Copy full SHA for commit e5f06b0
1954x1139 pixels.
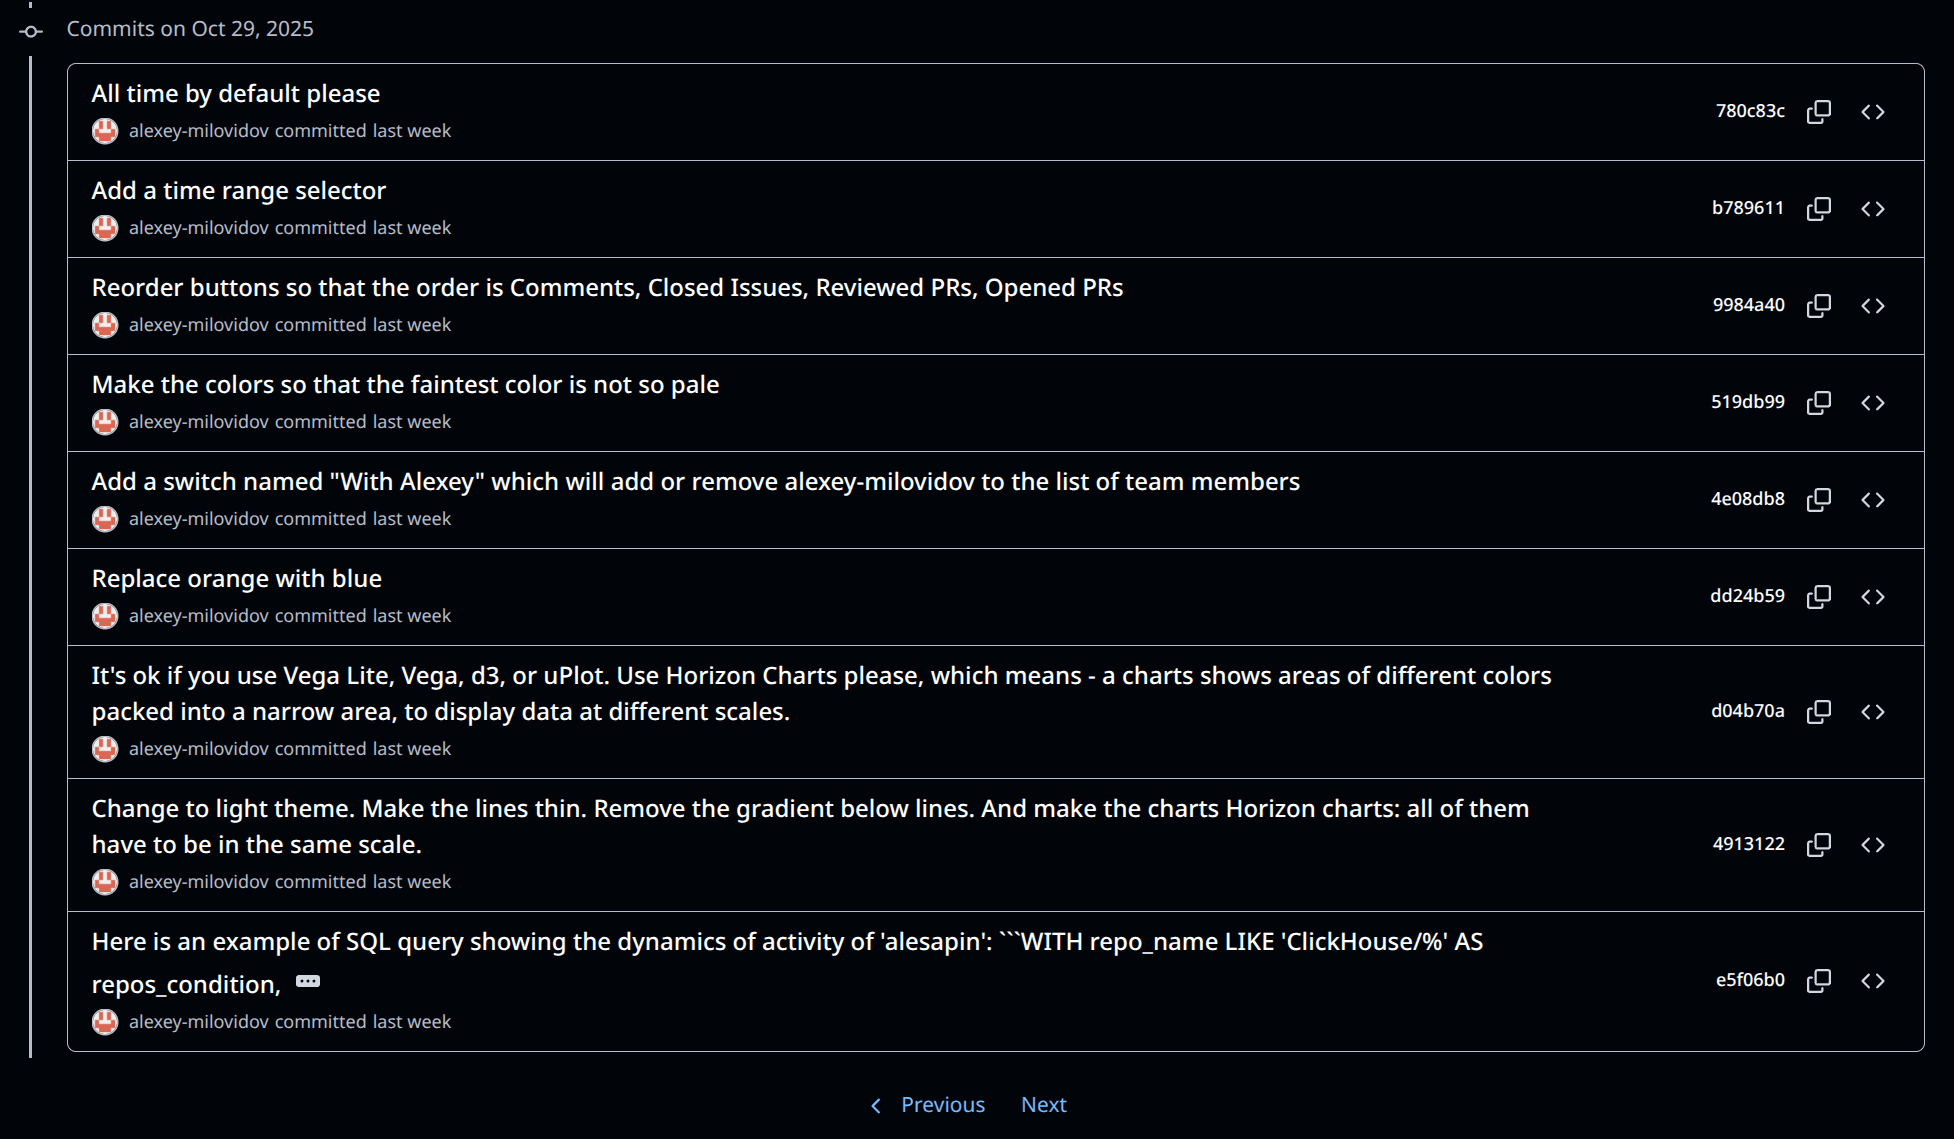pos(1819,981)
